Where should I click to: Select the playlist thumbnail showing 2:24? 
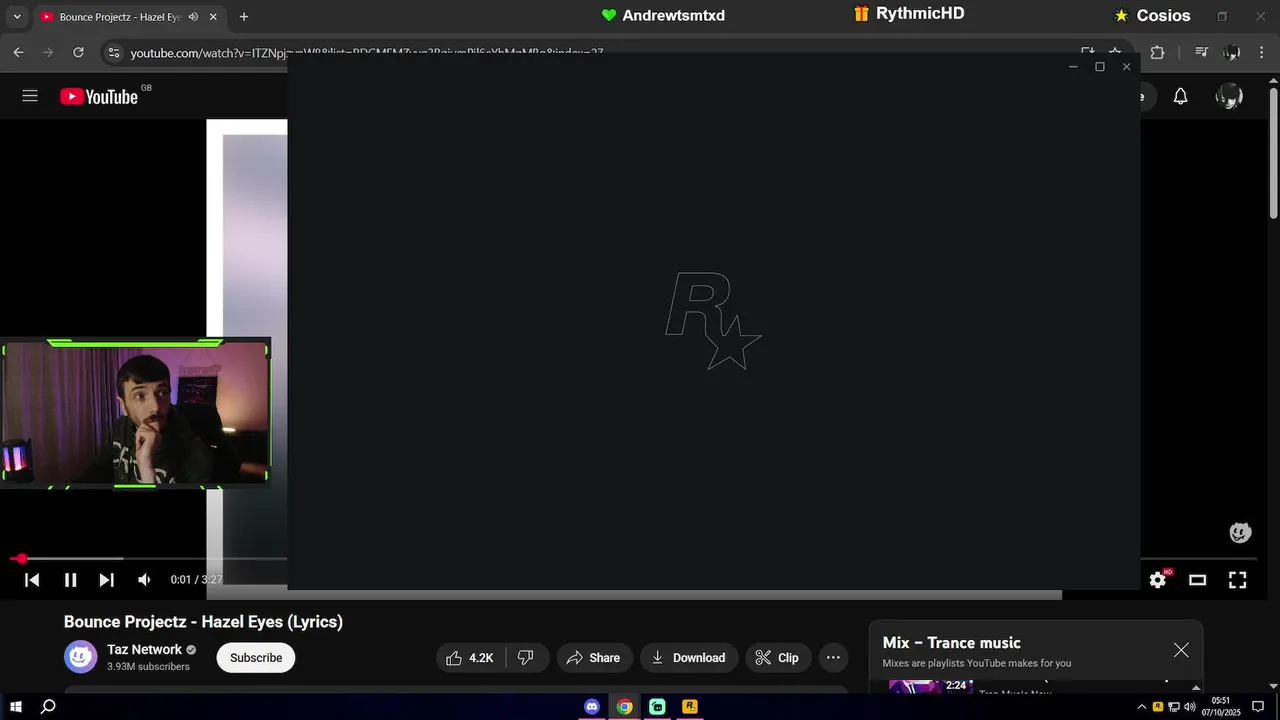(930, 686)
